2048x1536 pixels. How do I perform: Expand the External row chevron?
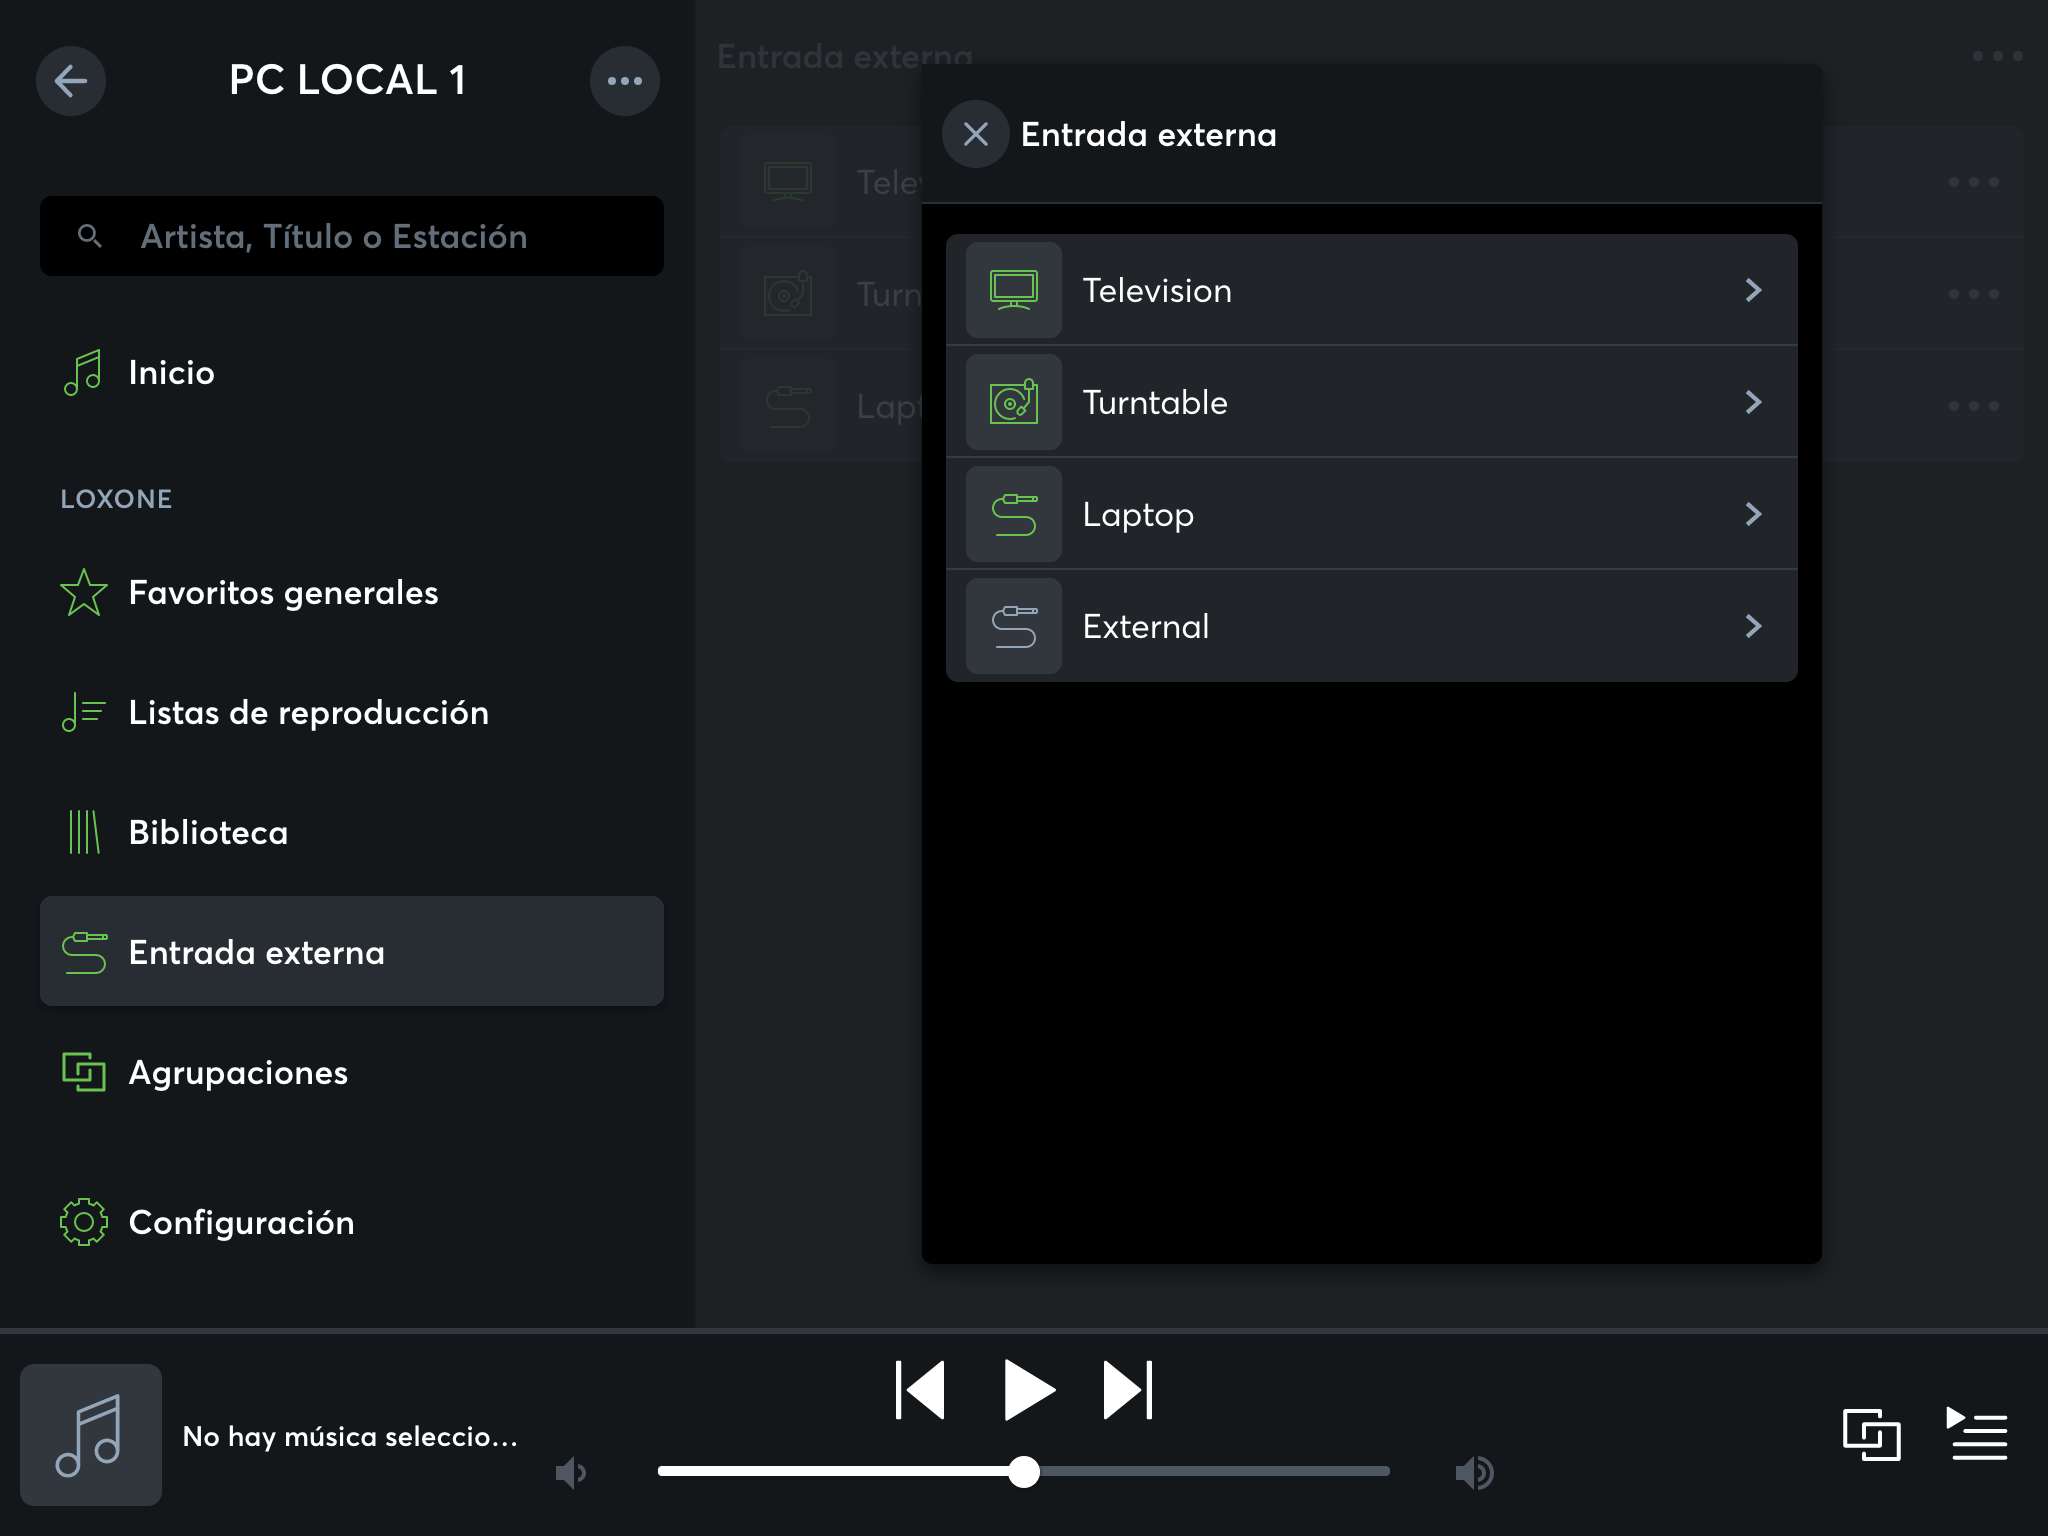(1753, 626)
